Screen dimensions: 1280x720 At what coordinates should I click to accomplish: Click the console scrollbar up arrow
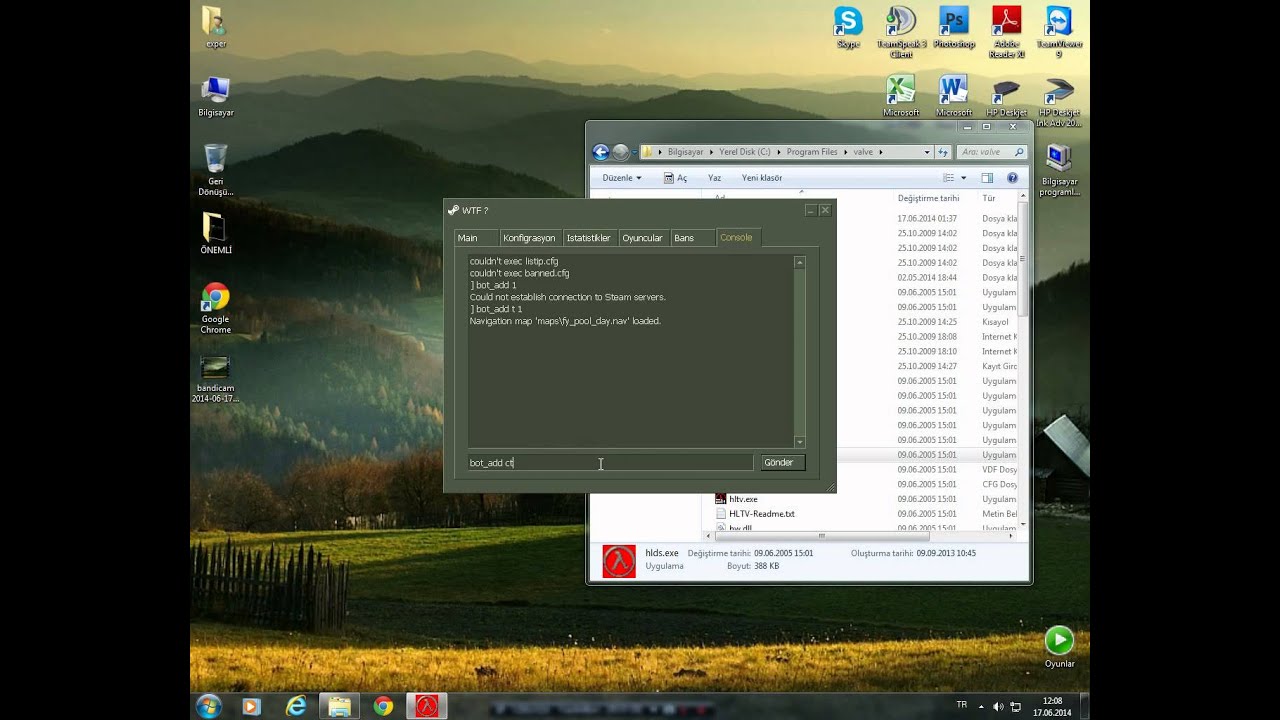point(799,262)
